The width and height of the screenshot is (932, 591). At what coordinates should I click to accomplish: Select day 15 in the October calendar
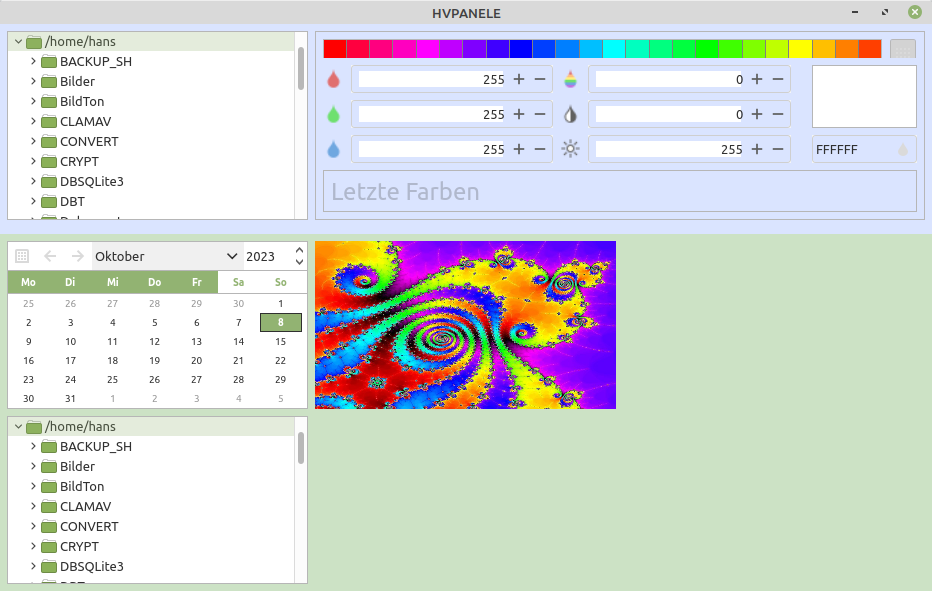(x=280, y=342)
